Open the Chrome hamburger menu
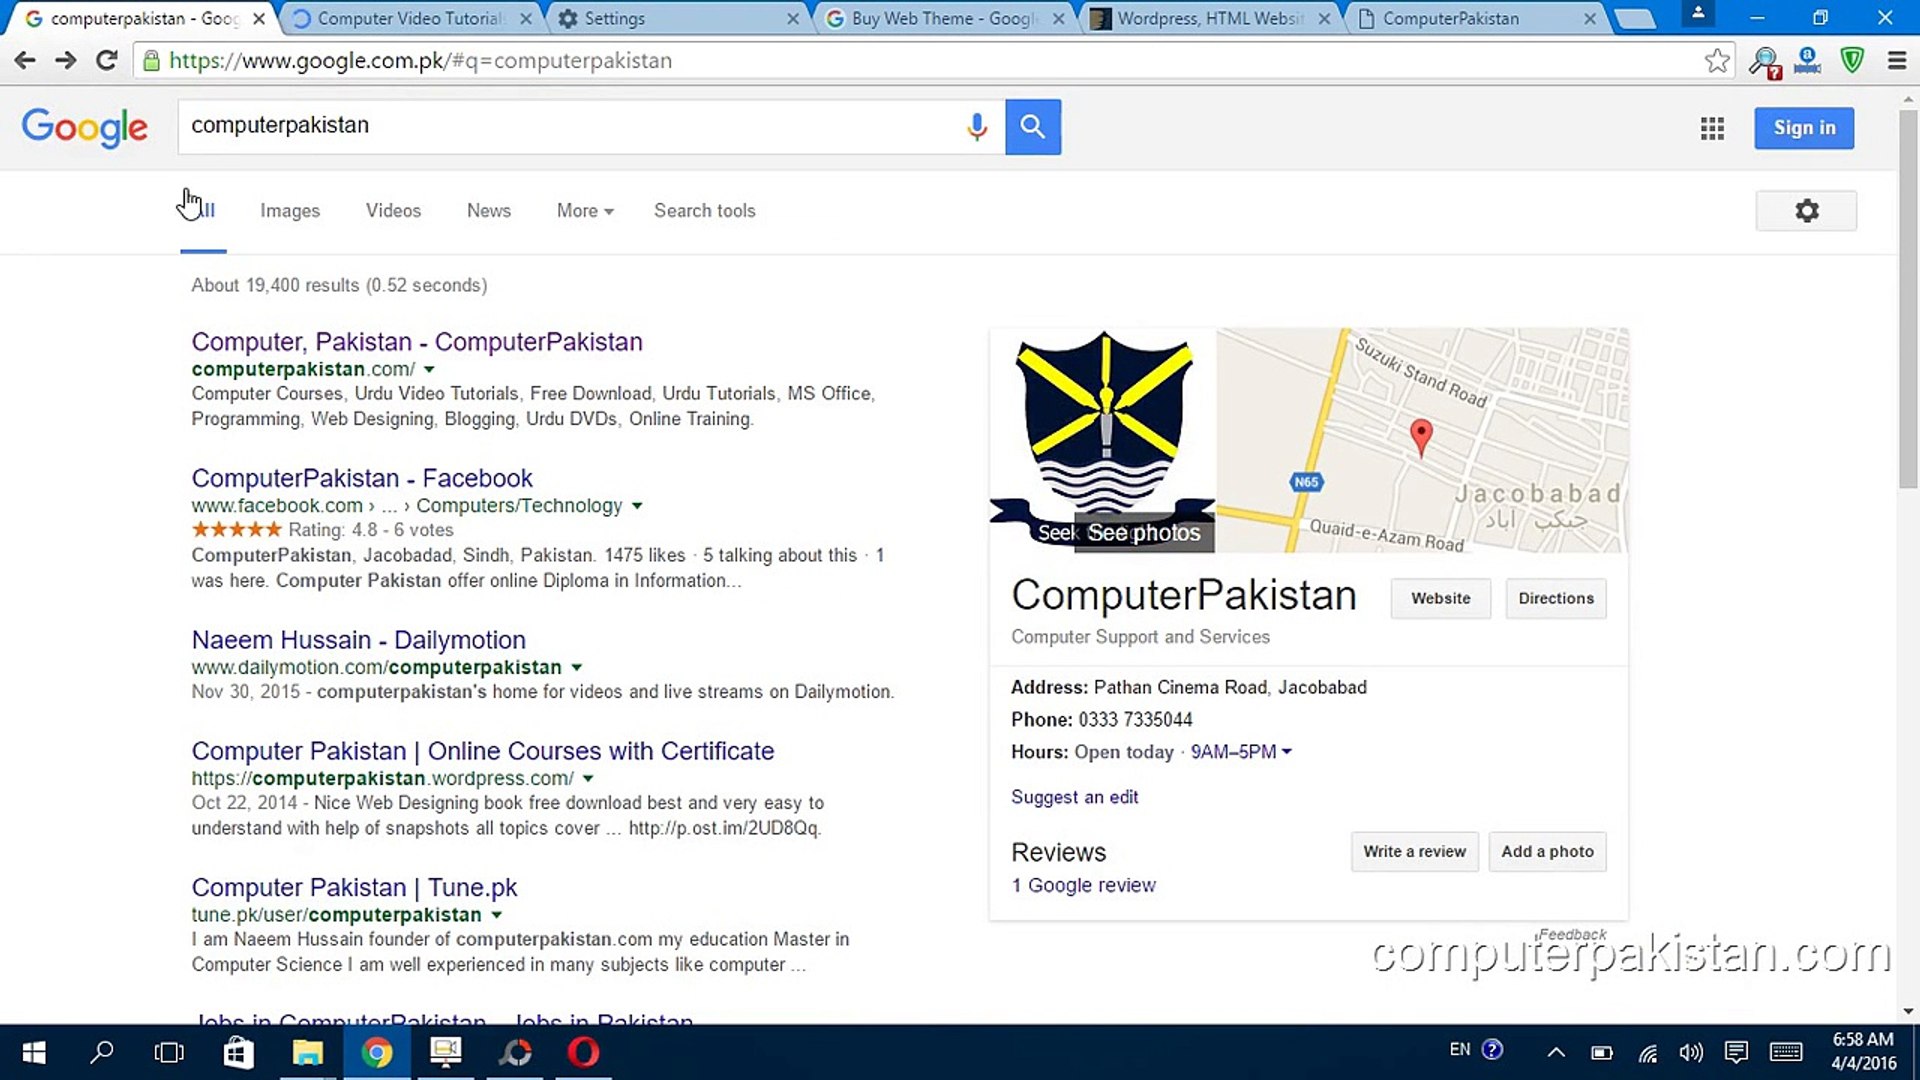 pos(1897,61)
